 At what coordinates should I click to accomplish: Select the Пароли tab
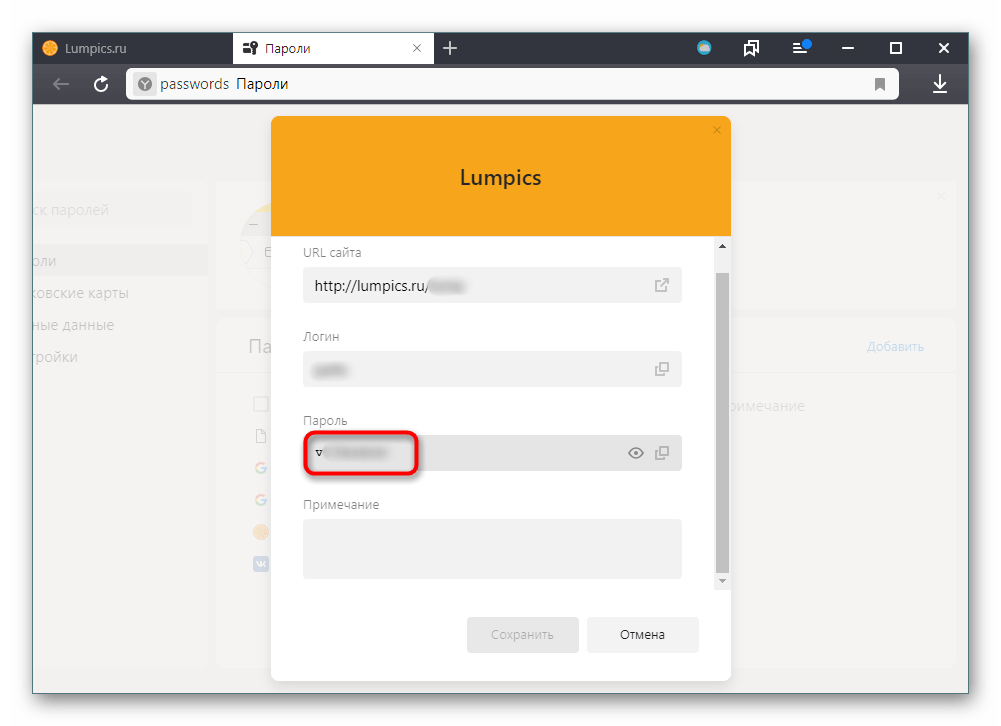click(330, 48)
